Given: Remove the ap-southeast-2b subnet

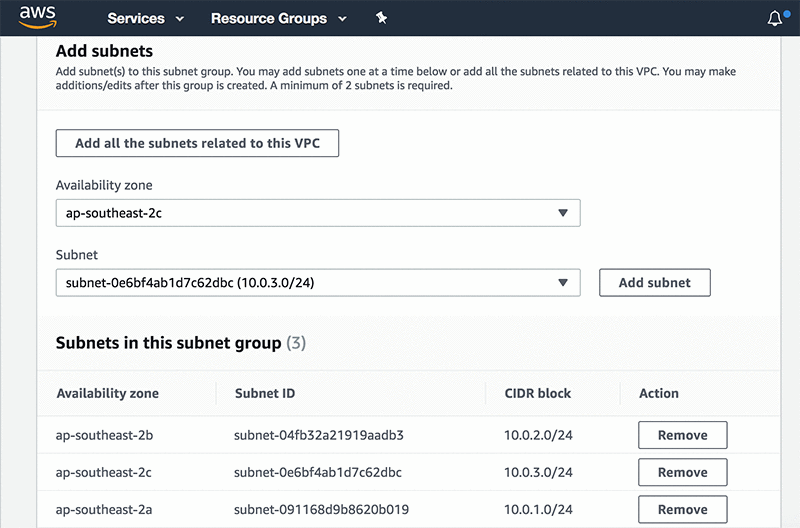Looking at the screenshot, I should pos(682,435).
